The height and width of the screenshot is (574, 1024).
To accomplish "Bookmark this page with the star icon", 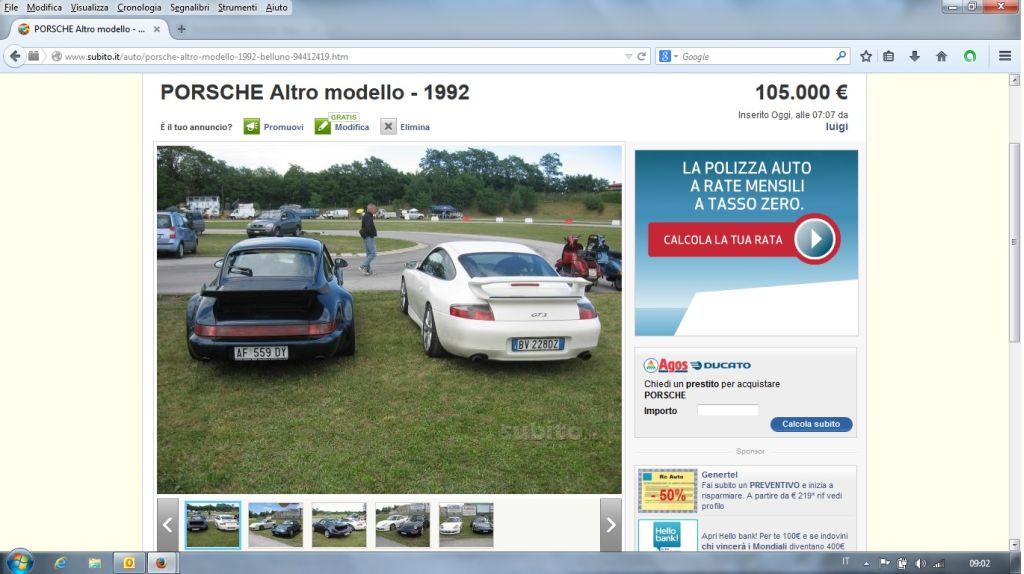I will (x=866, y=56).
